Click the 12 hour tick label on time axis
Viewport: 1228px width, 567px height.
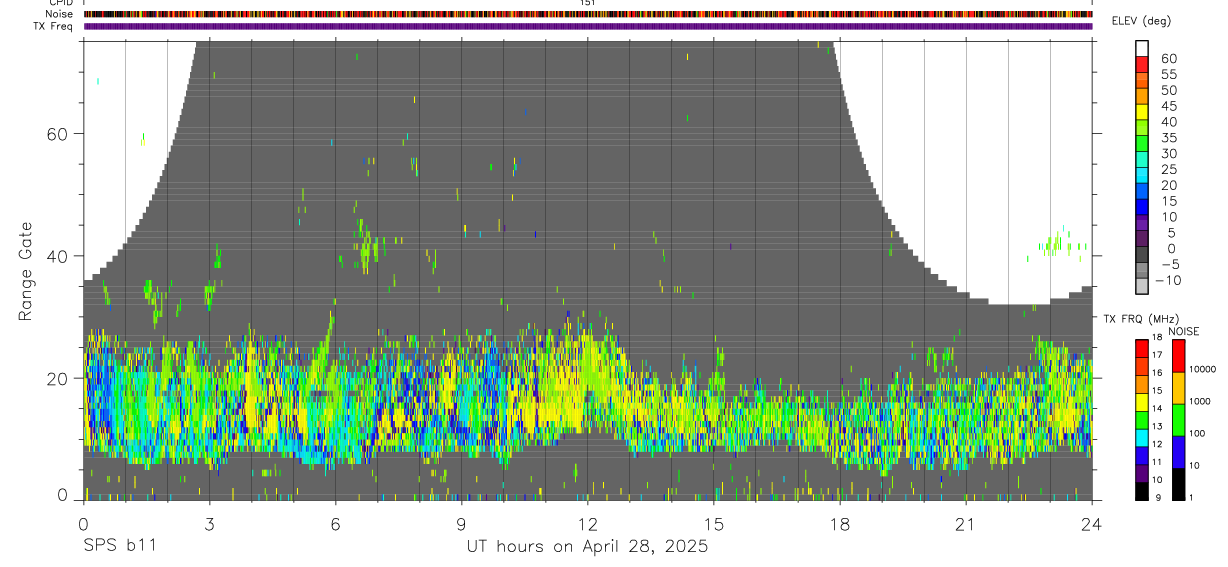point(588,524)
